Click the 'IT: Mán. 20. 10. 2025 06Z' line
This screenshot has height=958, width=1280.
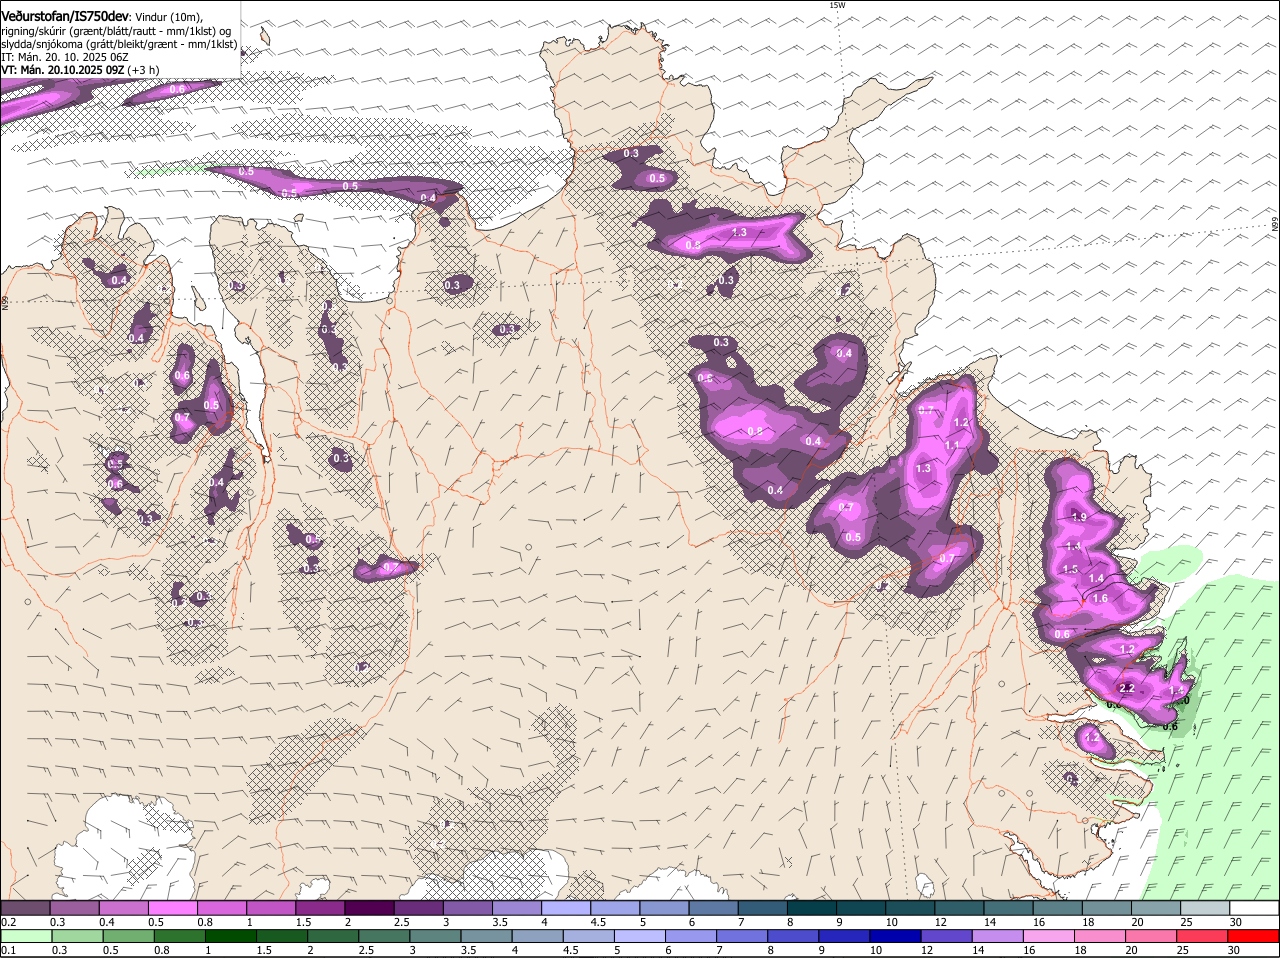tap(65, 57)
